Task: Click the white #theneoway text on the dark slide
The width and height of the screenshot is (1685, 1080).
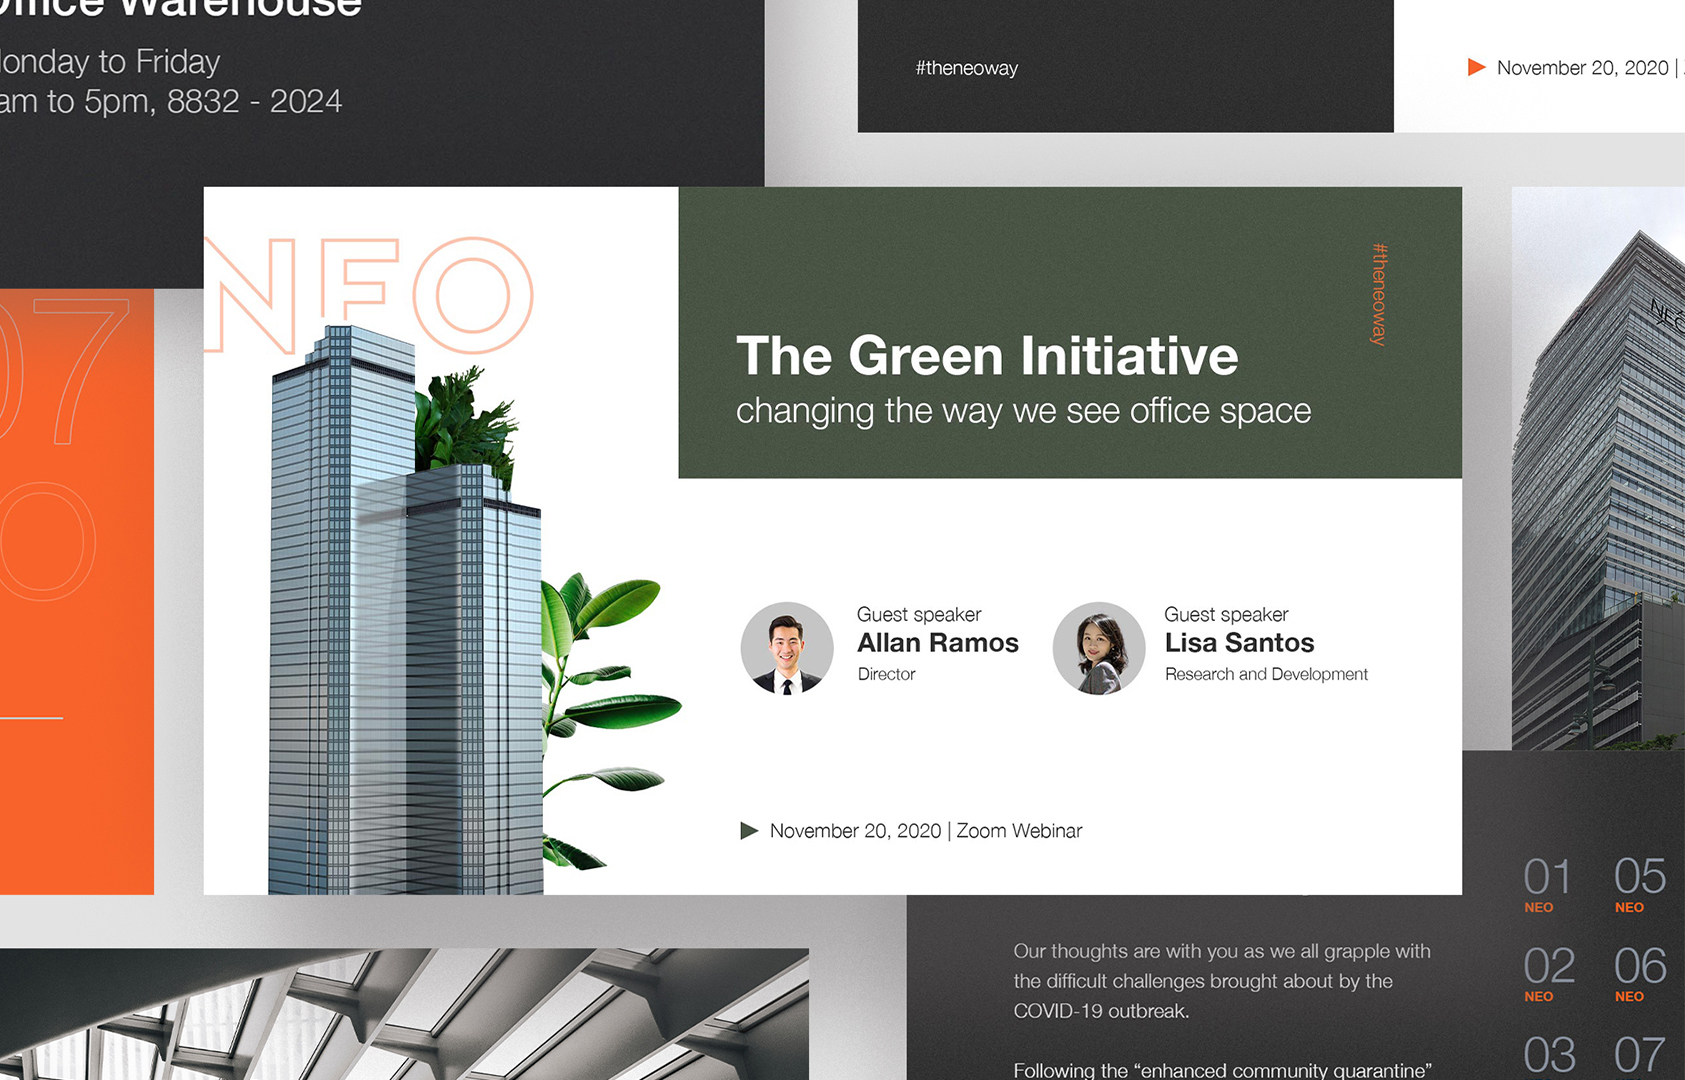Action: [966, 68]
